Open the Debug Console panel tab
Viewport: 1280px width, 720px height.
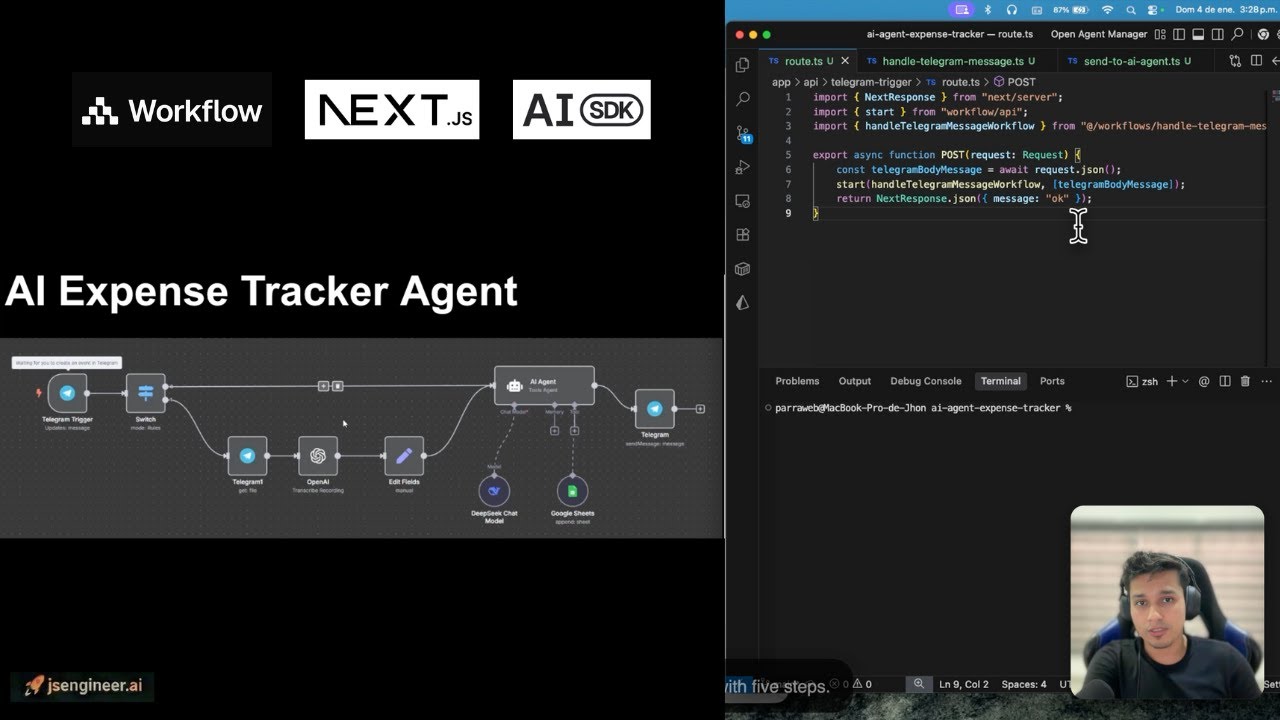pos(926,381)
